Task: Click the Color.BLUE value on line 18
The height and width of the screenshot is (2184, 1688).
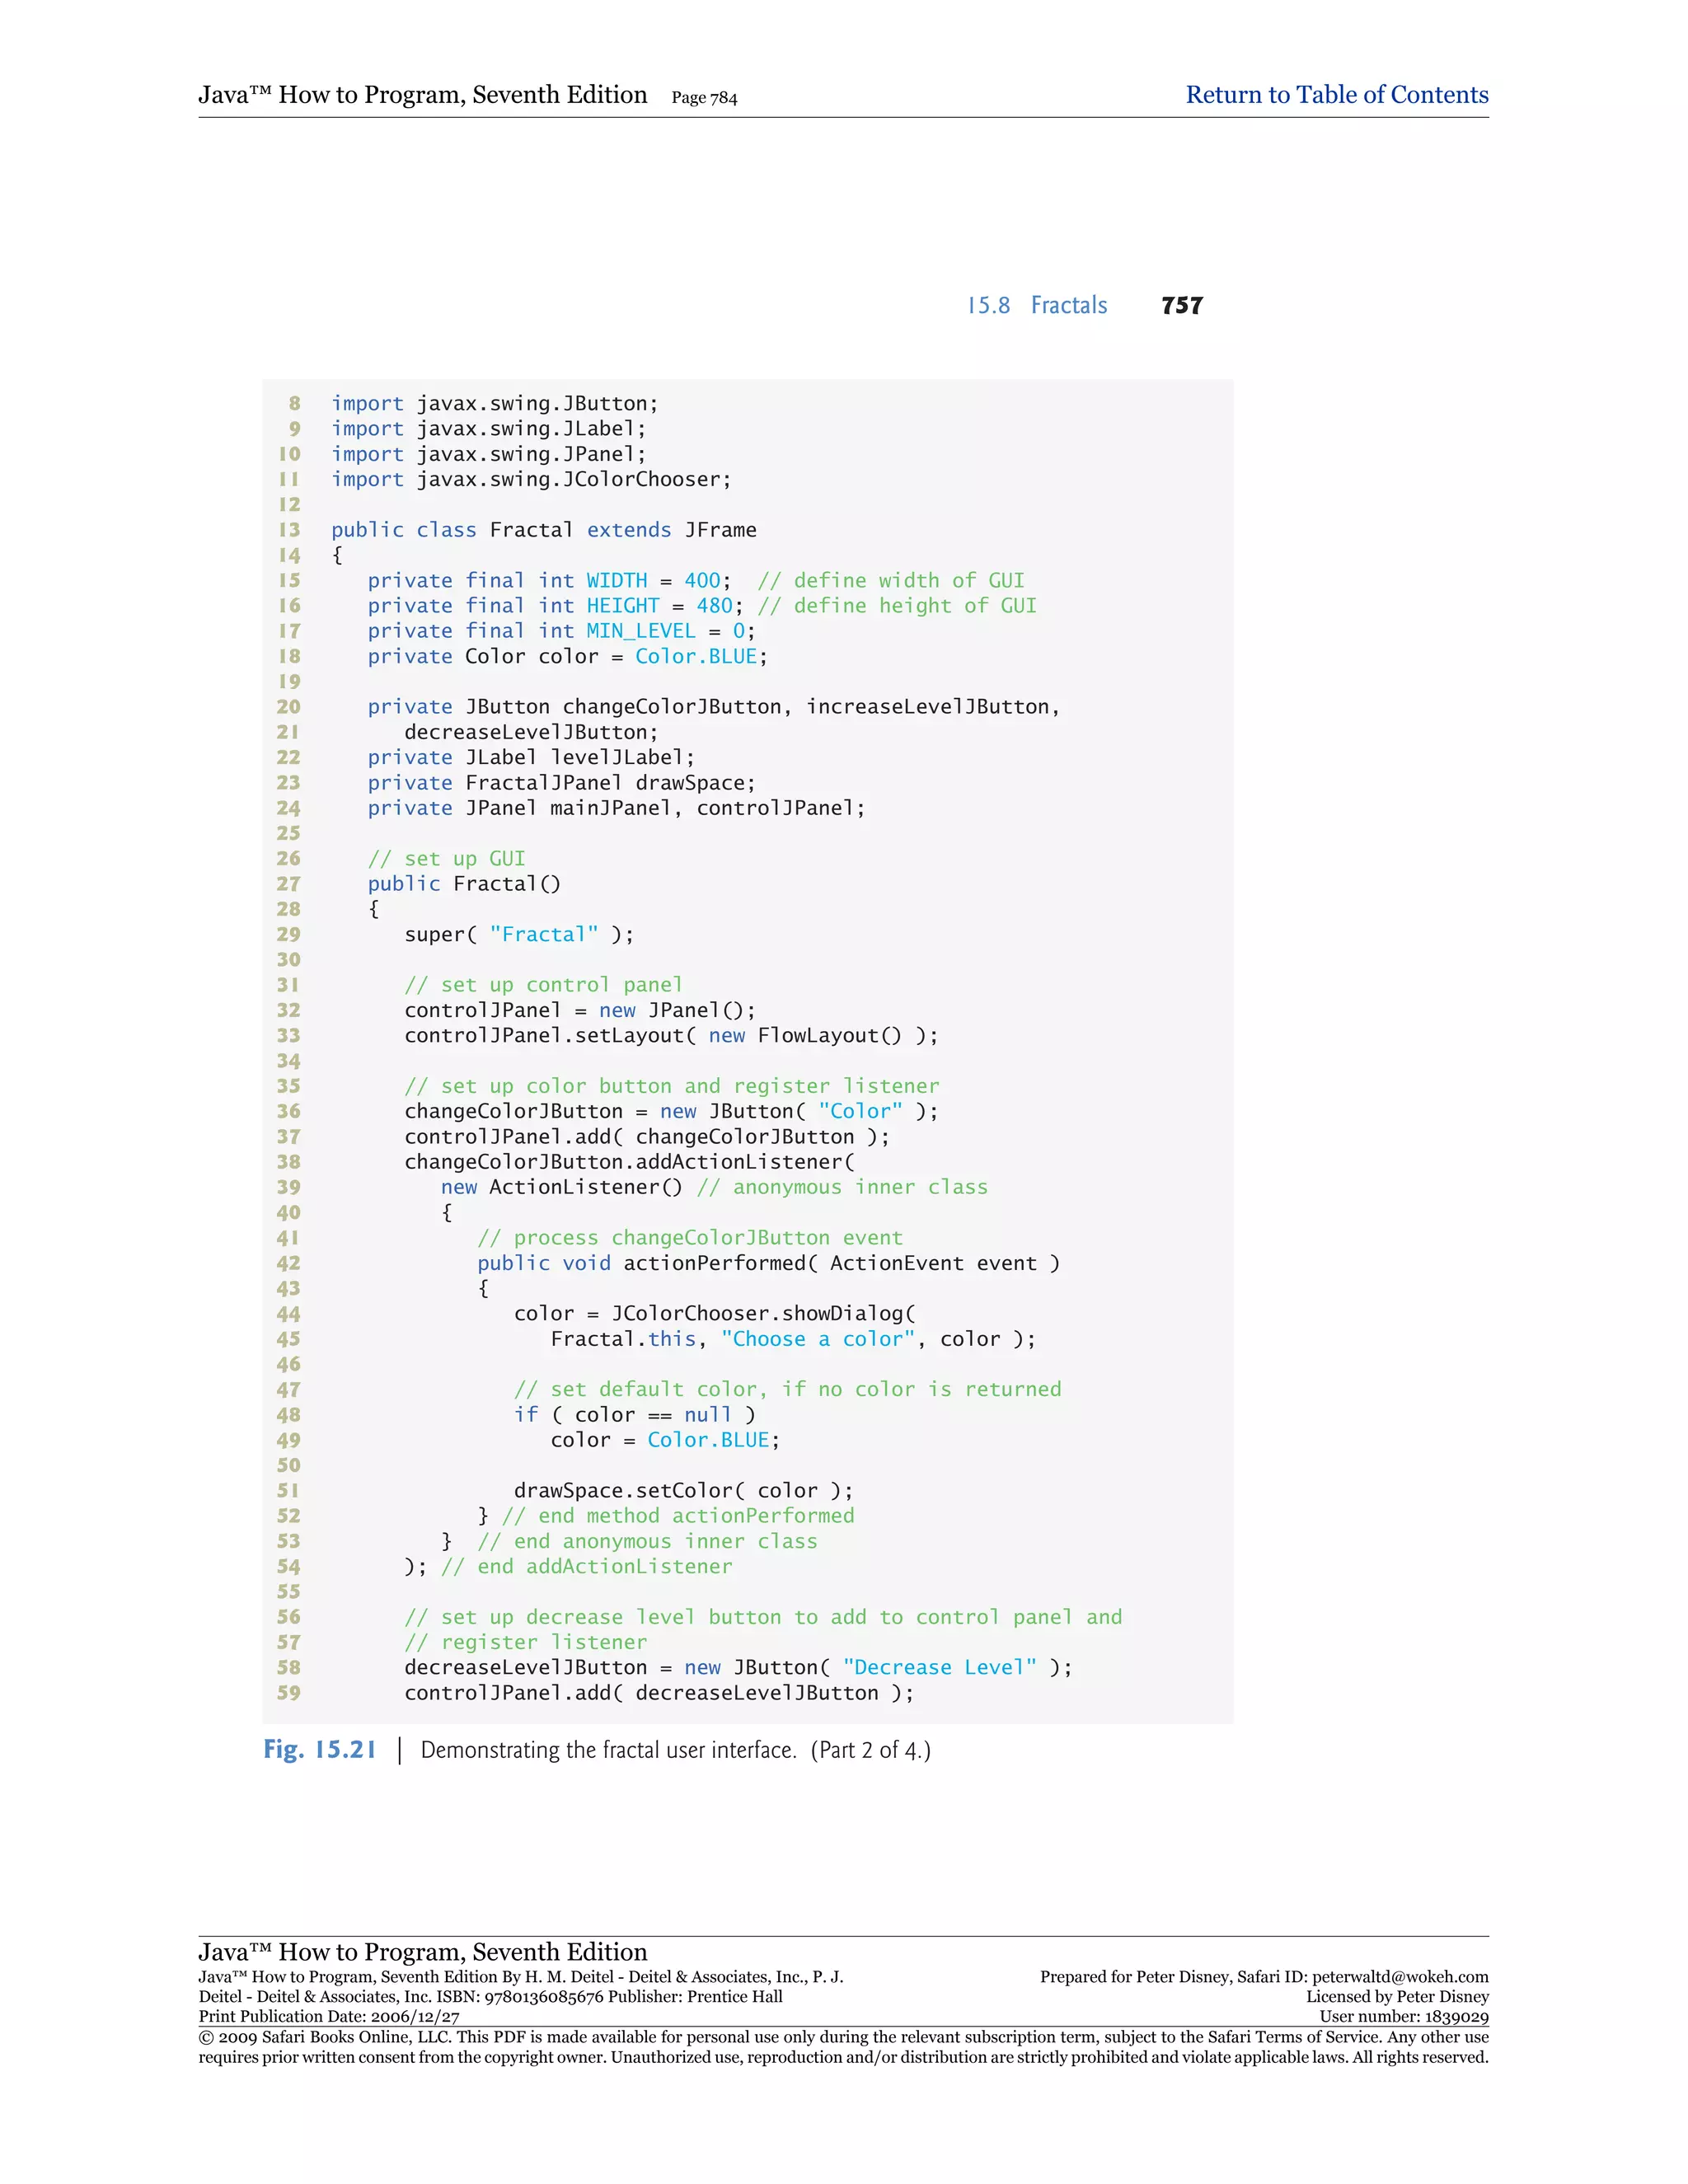Action: click(696, 656)
